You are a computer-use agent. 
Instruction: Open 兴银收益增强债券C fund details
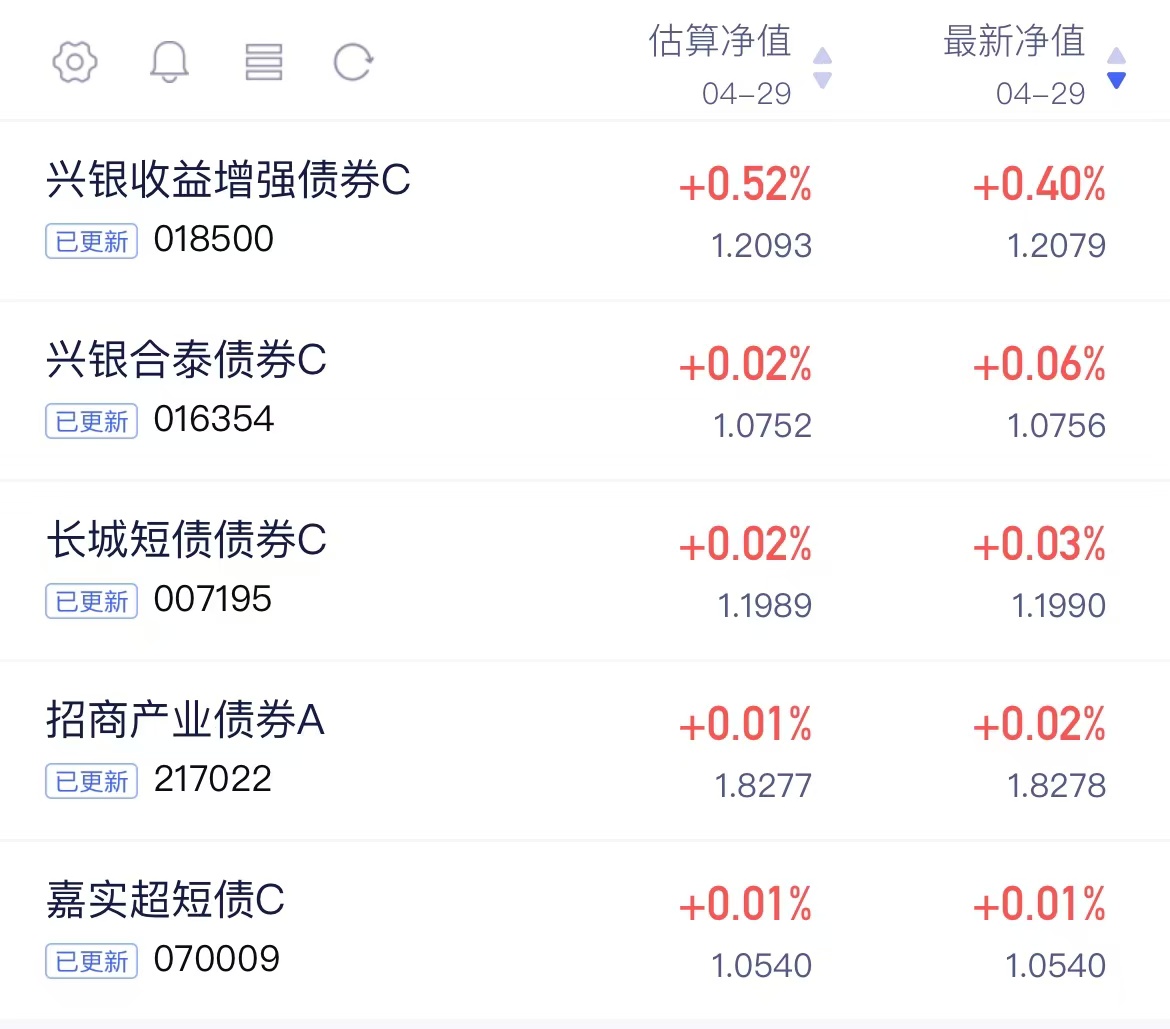pos(585,211)
